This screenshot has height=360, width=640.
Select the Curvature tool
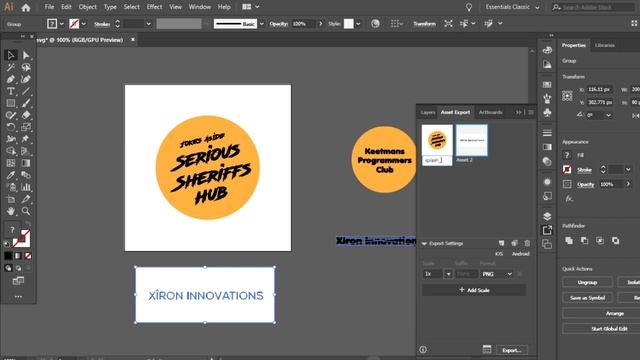[x=26, y=79]
